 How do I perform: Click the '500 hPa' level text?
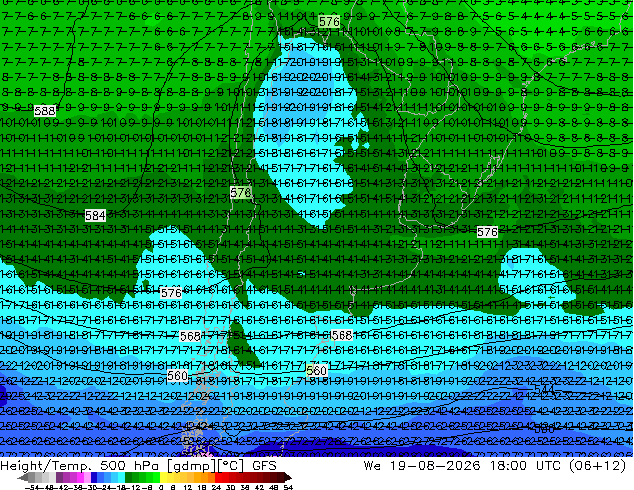tap(129, 466)
